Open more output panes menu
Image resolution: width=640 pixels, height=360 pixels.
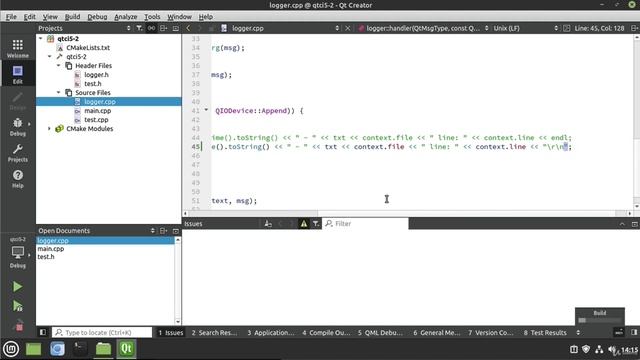[578, 332]
